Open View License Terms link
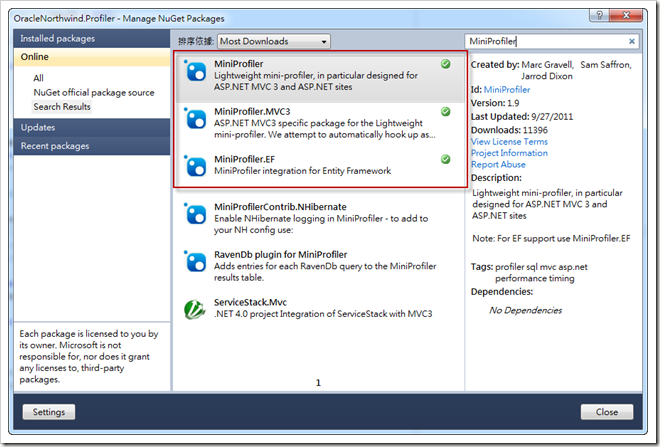Viewport: 660px width, 447px height. pyautogui.click(x=509, y=141)
